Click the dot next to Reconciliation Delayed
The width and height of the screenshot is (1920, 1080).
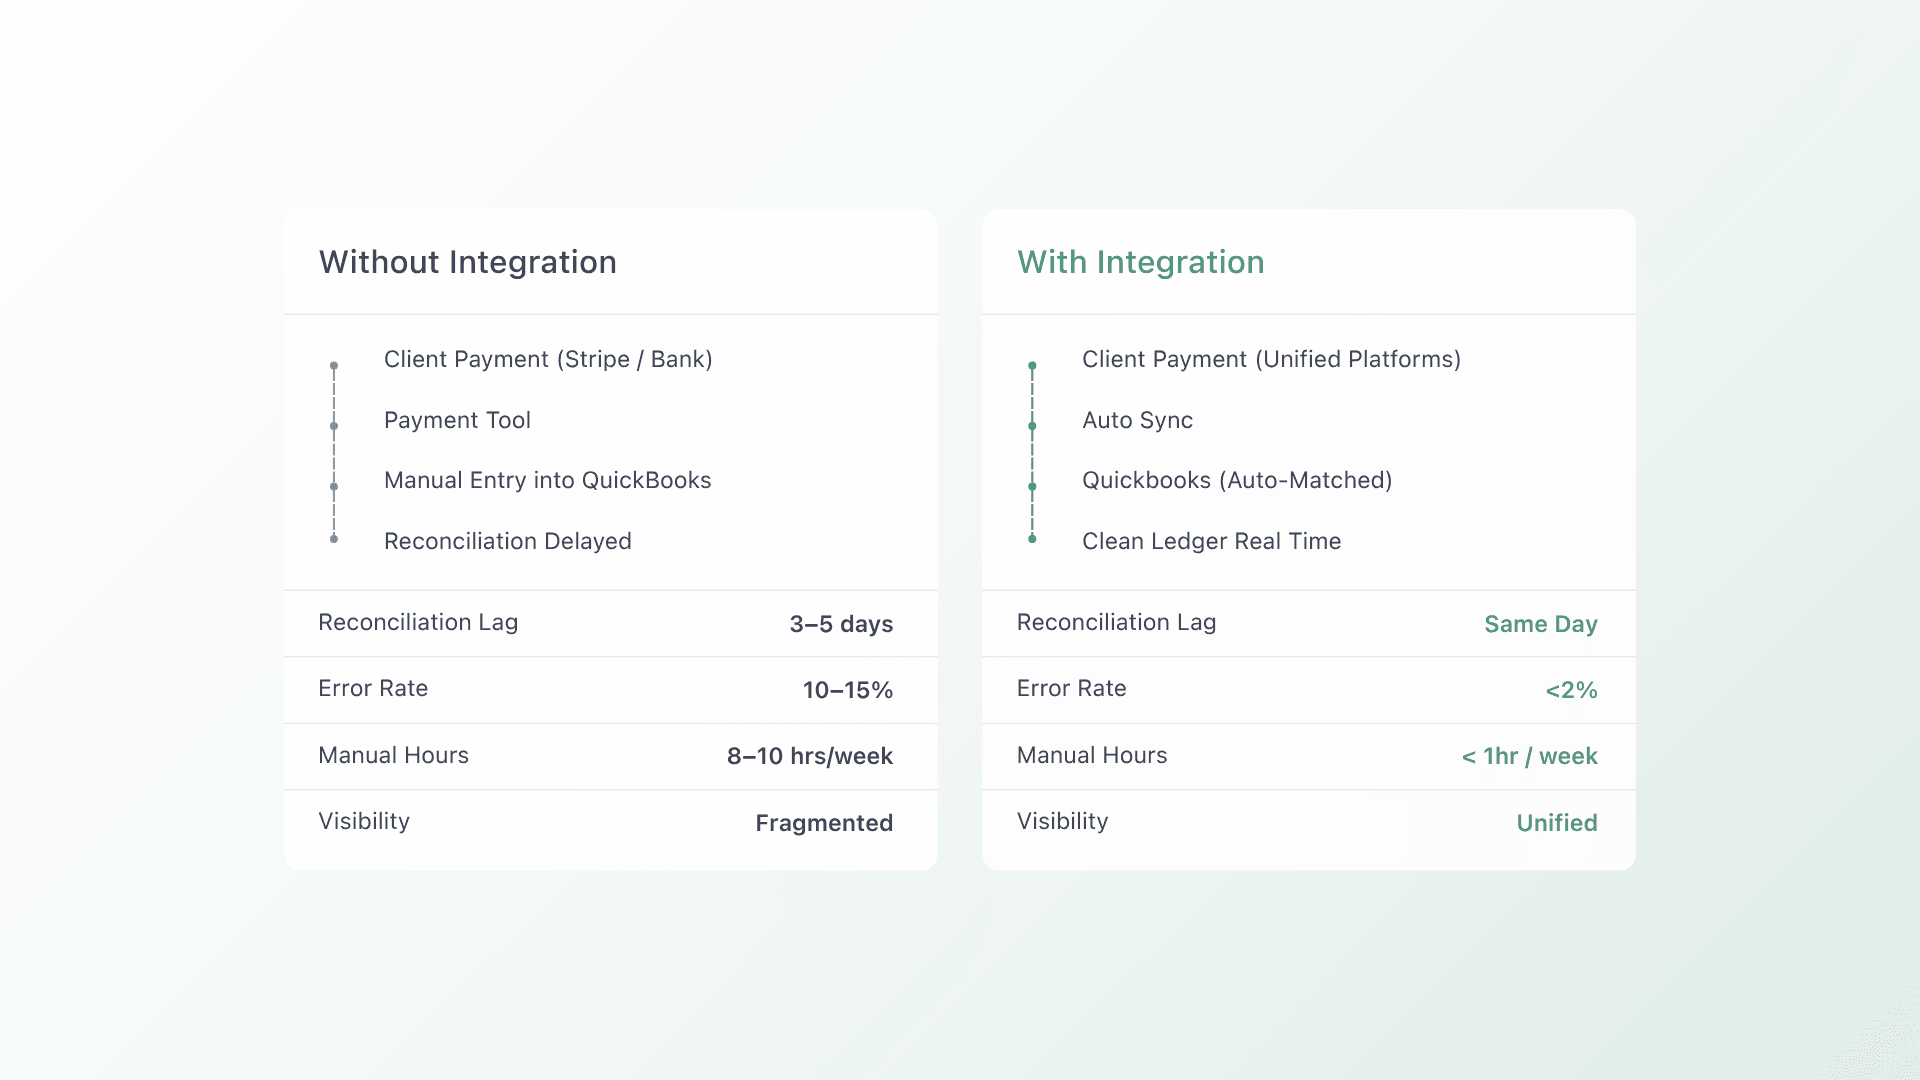point(334,539)
